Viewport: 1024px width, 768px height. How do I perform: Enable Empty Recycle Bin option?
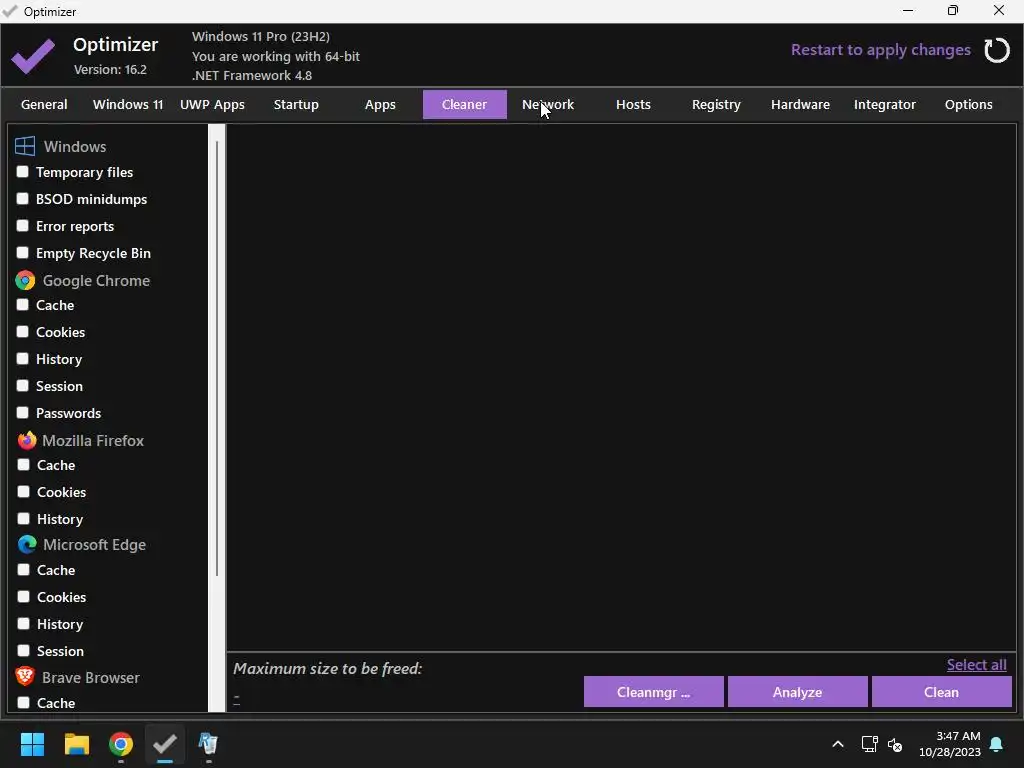[x=23, y=252]
